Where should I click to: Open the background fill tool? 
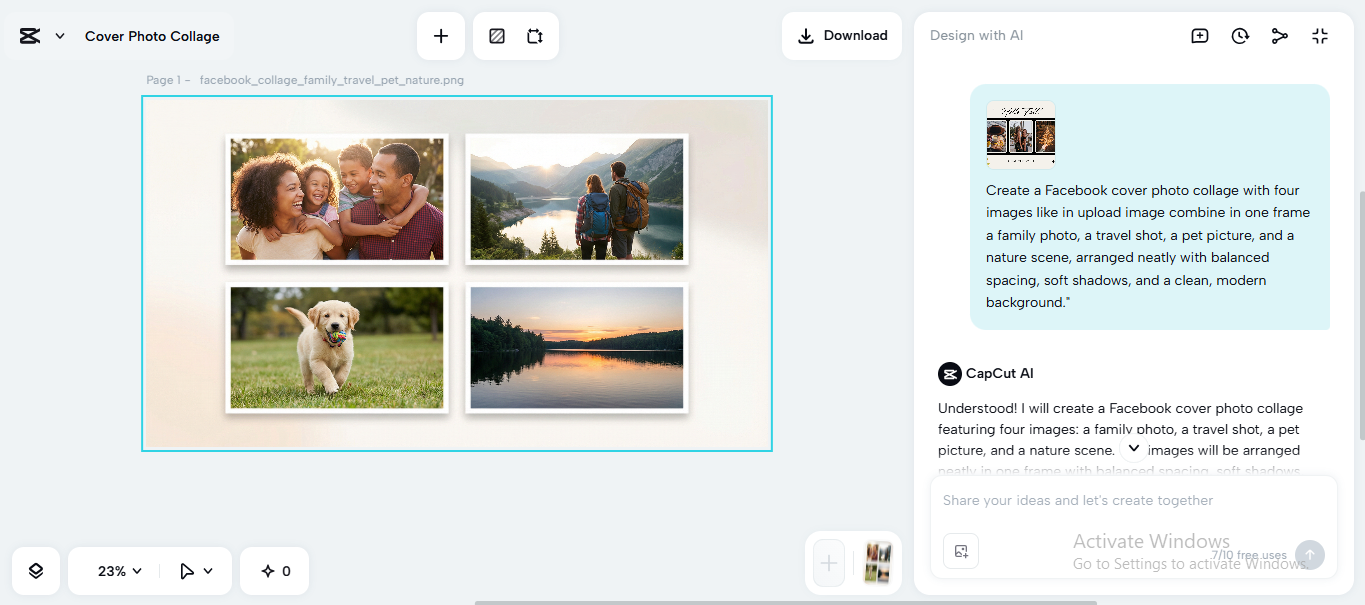tap(496, 35)
